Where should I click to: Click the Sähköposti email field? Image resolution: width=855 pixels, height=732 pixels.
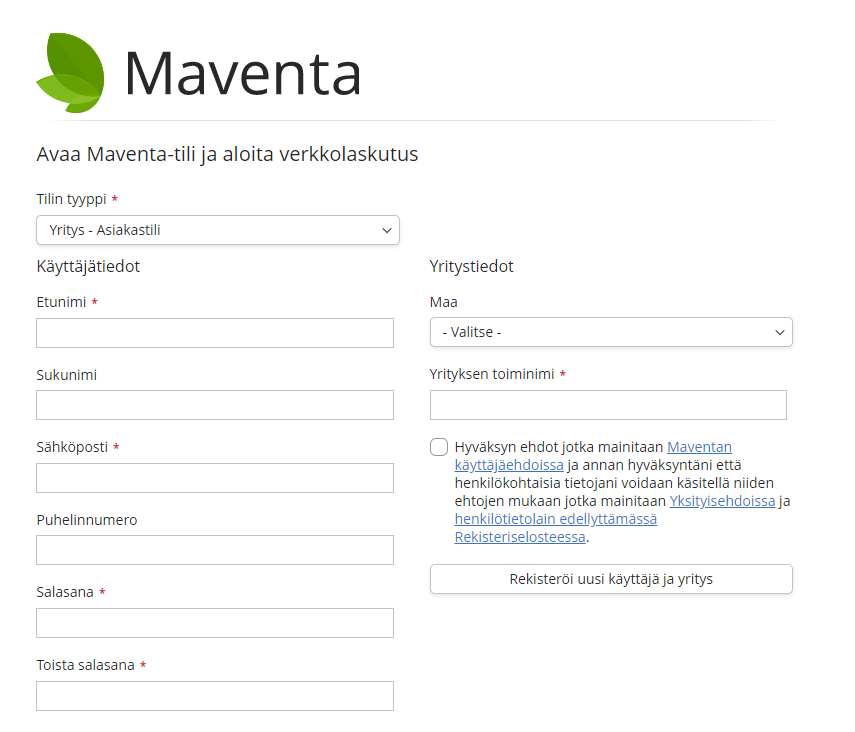(x=214, y=477)
